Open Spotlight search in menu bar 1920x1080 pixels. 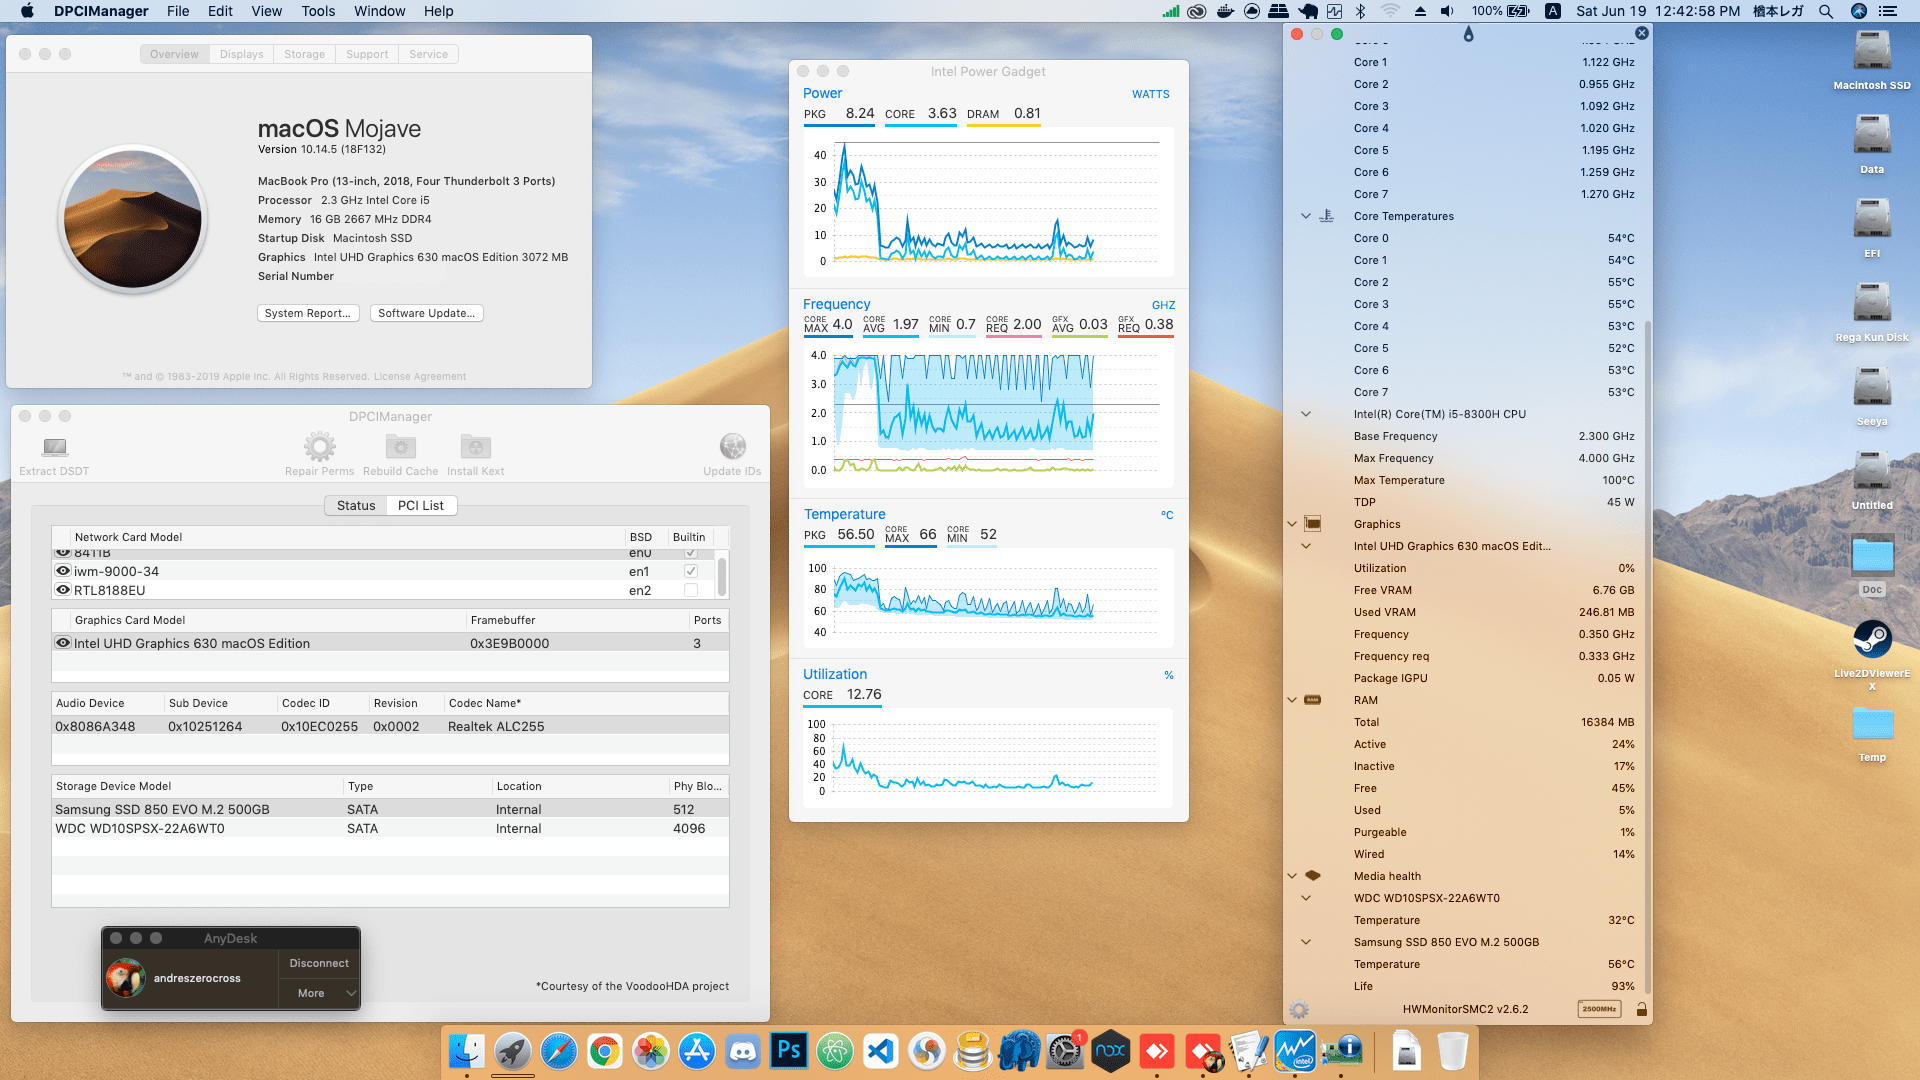tap(1826, 11)
